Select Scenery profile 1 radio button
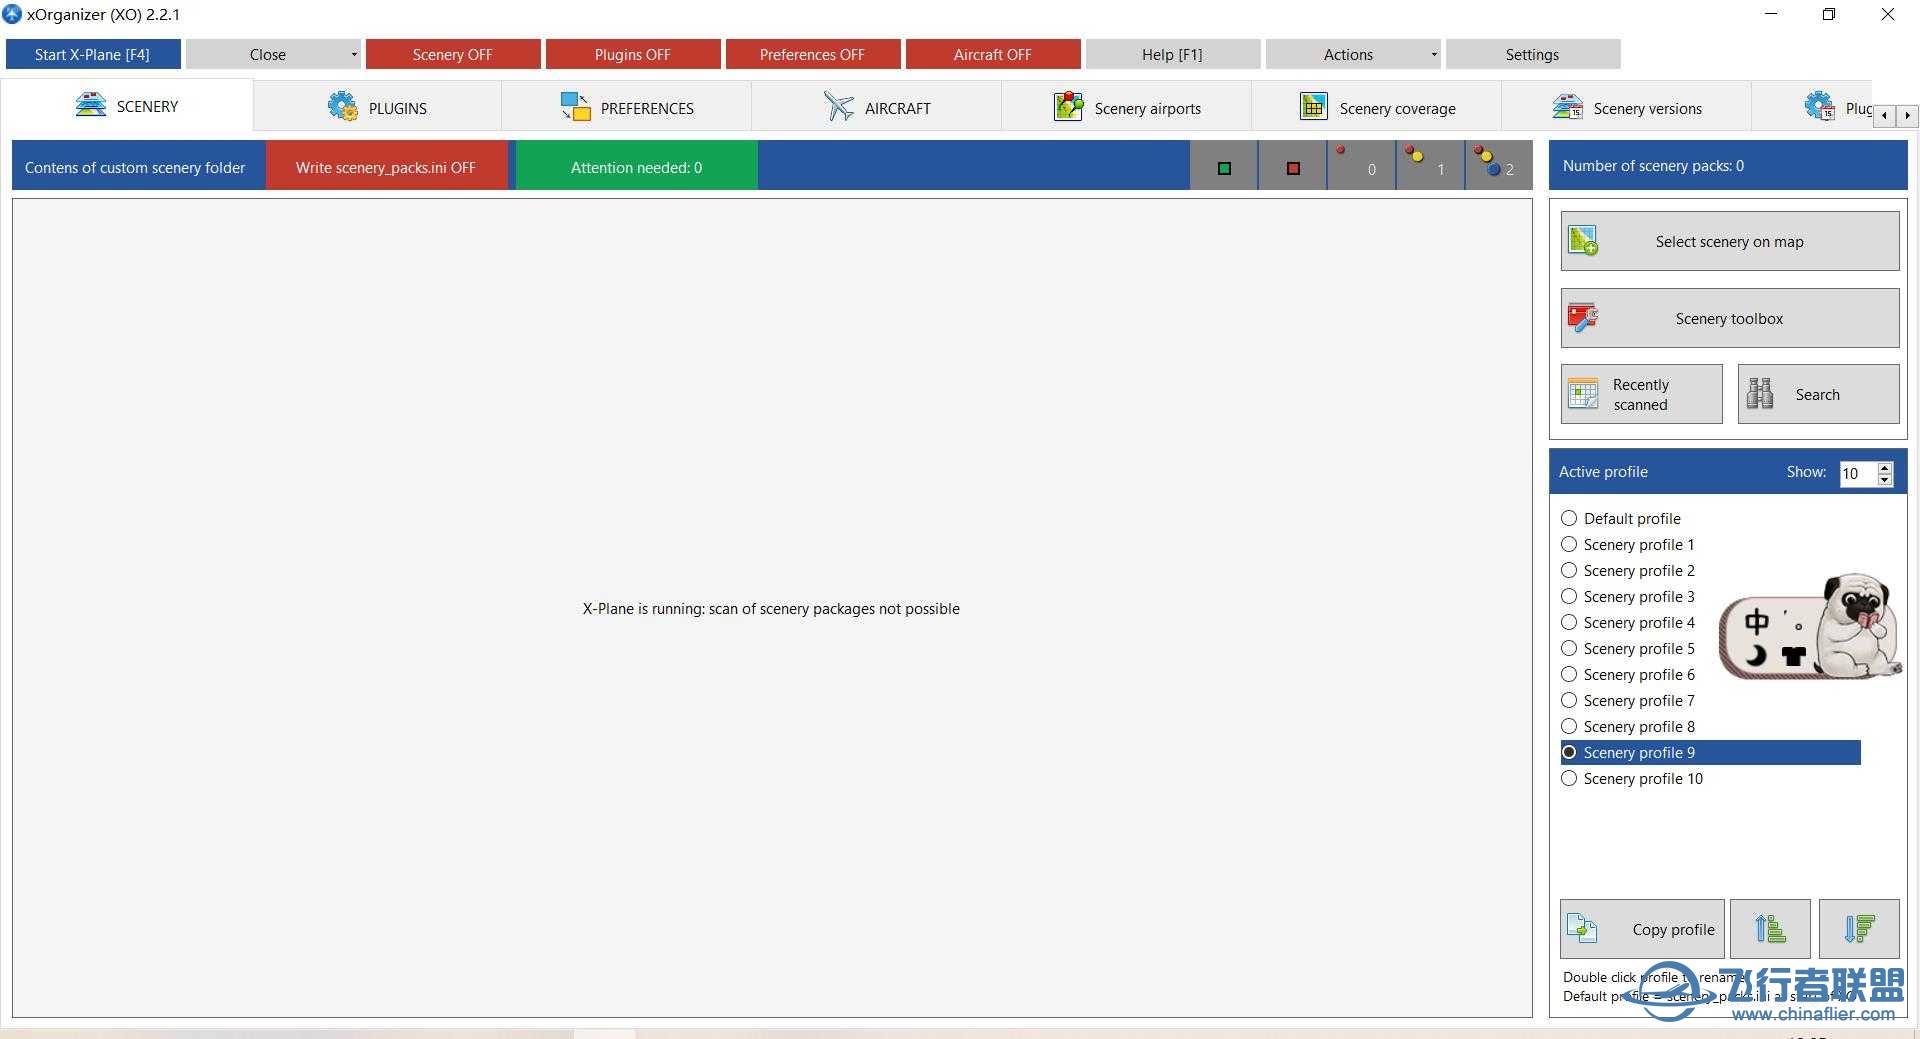The height and width of the screenshot is (1039, 1920). point(1569,544)
